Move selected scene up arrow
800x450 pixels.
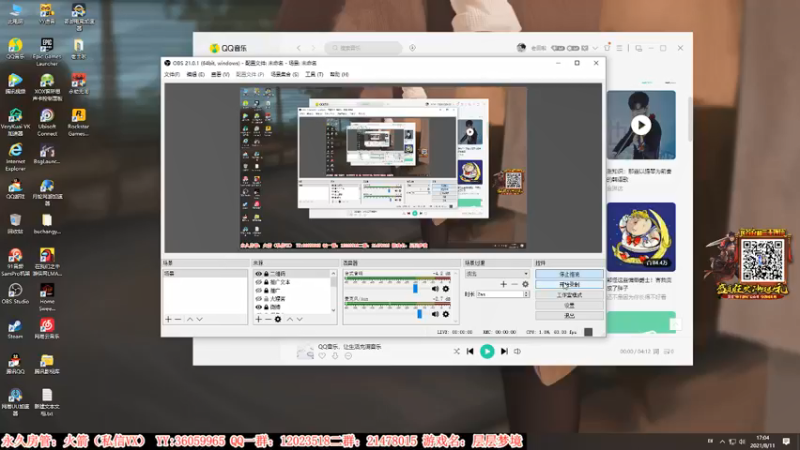click(x=190, y=319)
